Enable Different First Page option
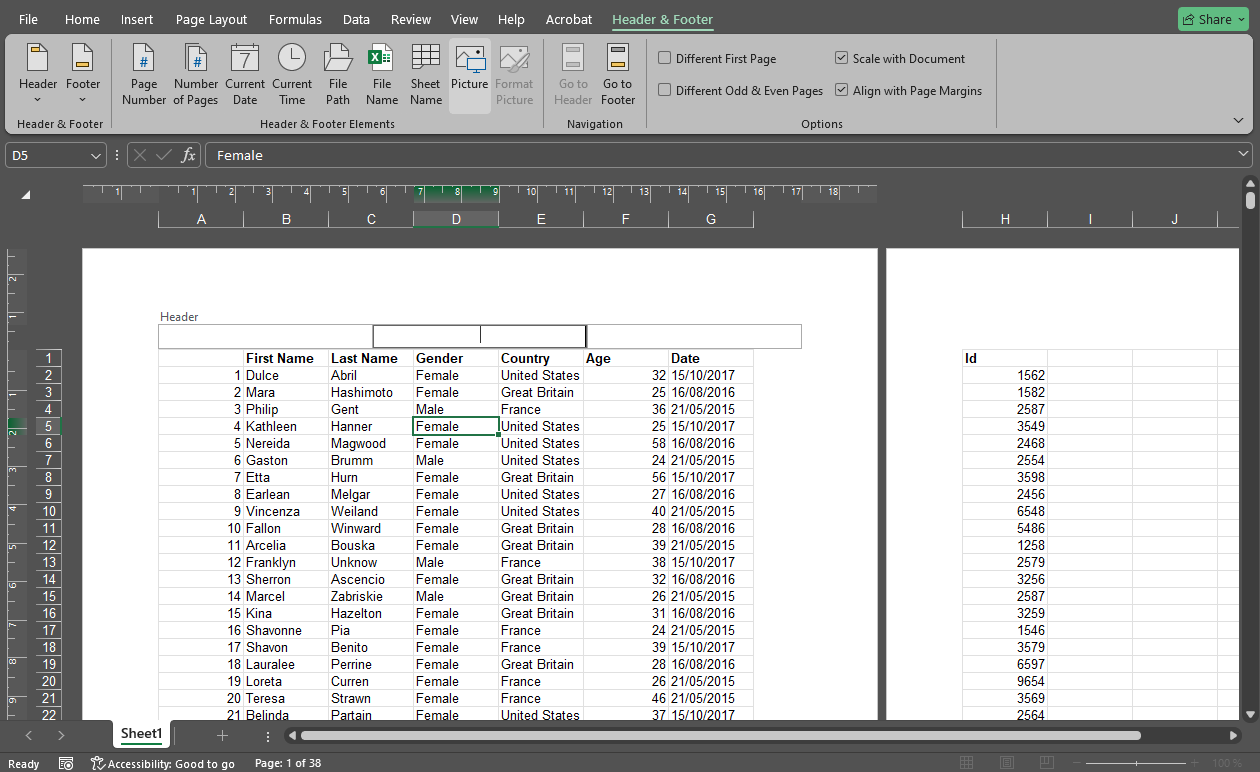The width and height of the screenshot is (1260, 772). pos(717,58)
